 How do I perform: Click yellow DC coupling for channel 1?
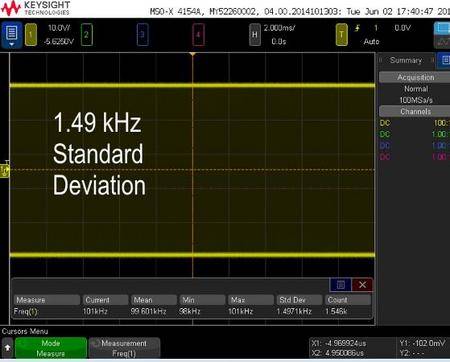point(385,123)
